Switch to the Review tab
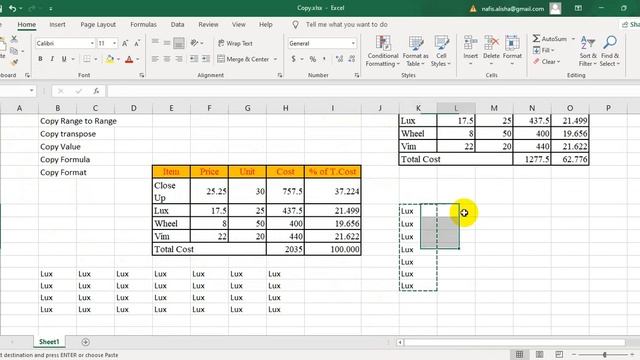This screenshot has width=640, height=360. (208, 24)
